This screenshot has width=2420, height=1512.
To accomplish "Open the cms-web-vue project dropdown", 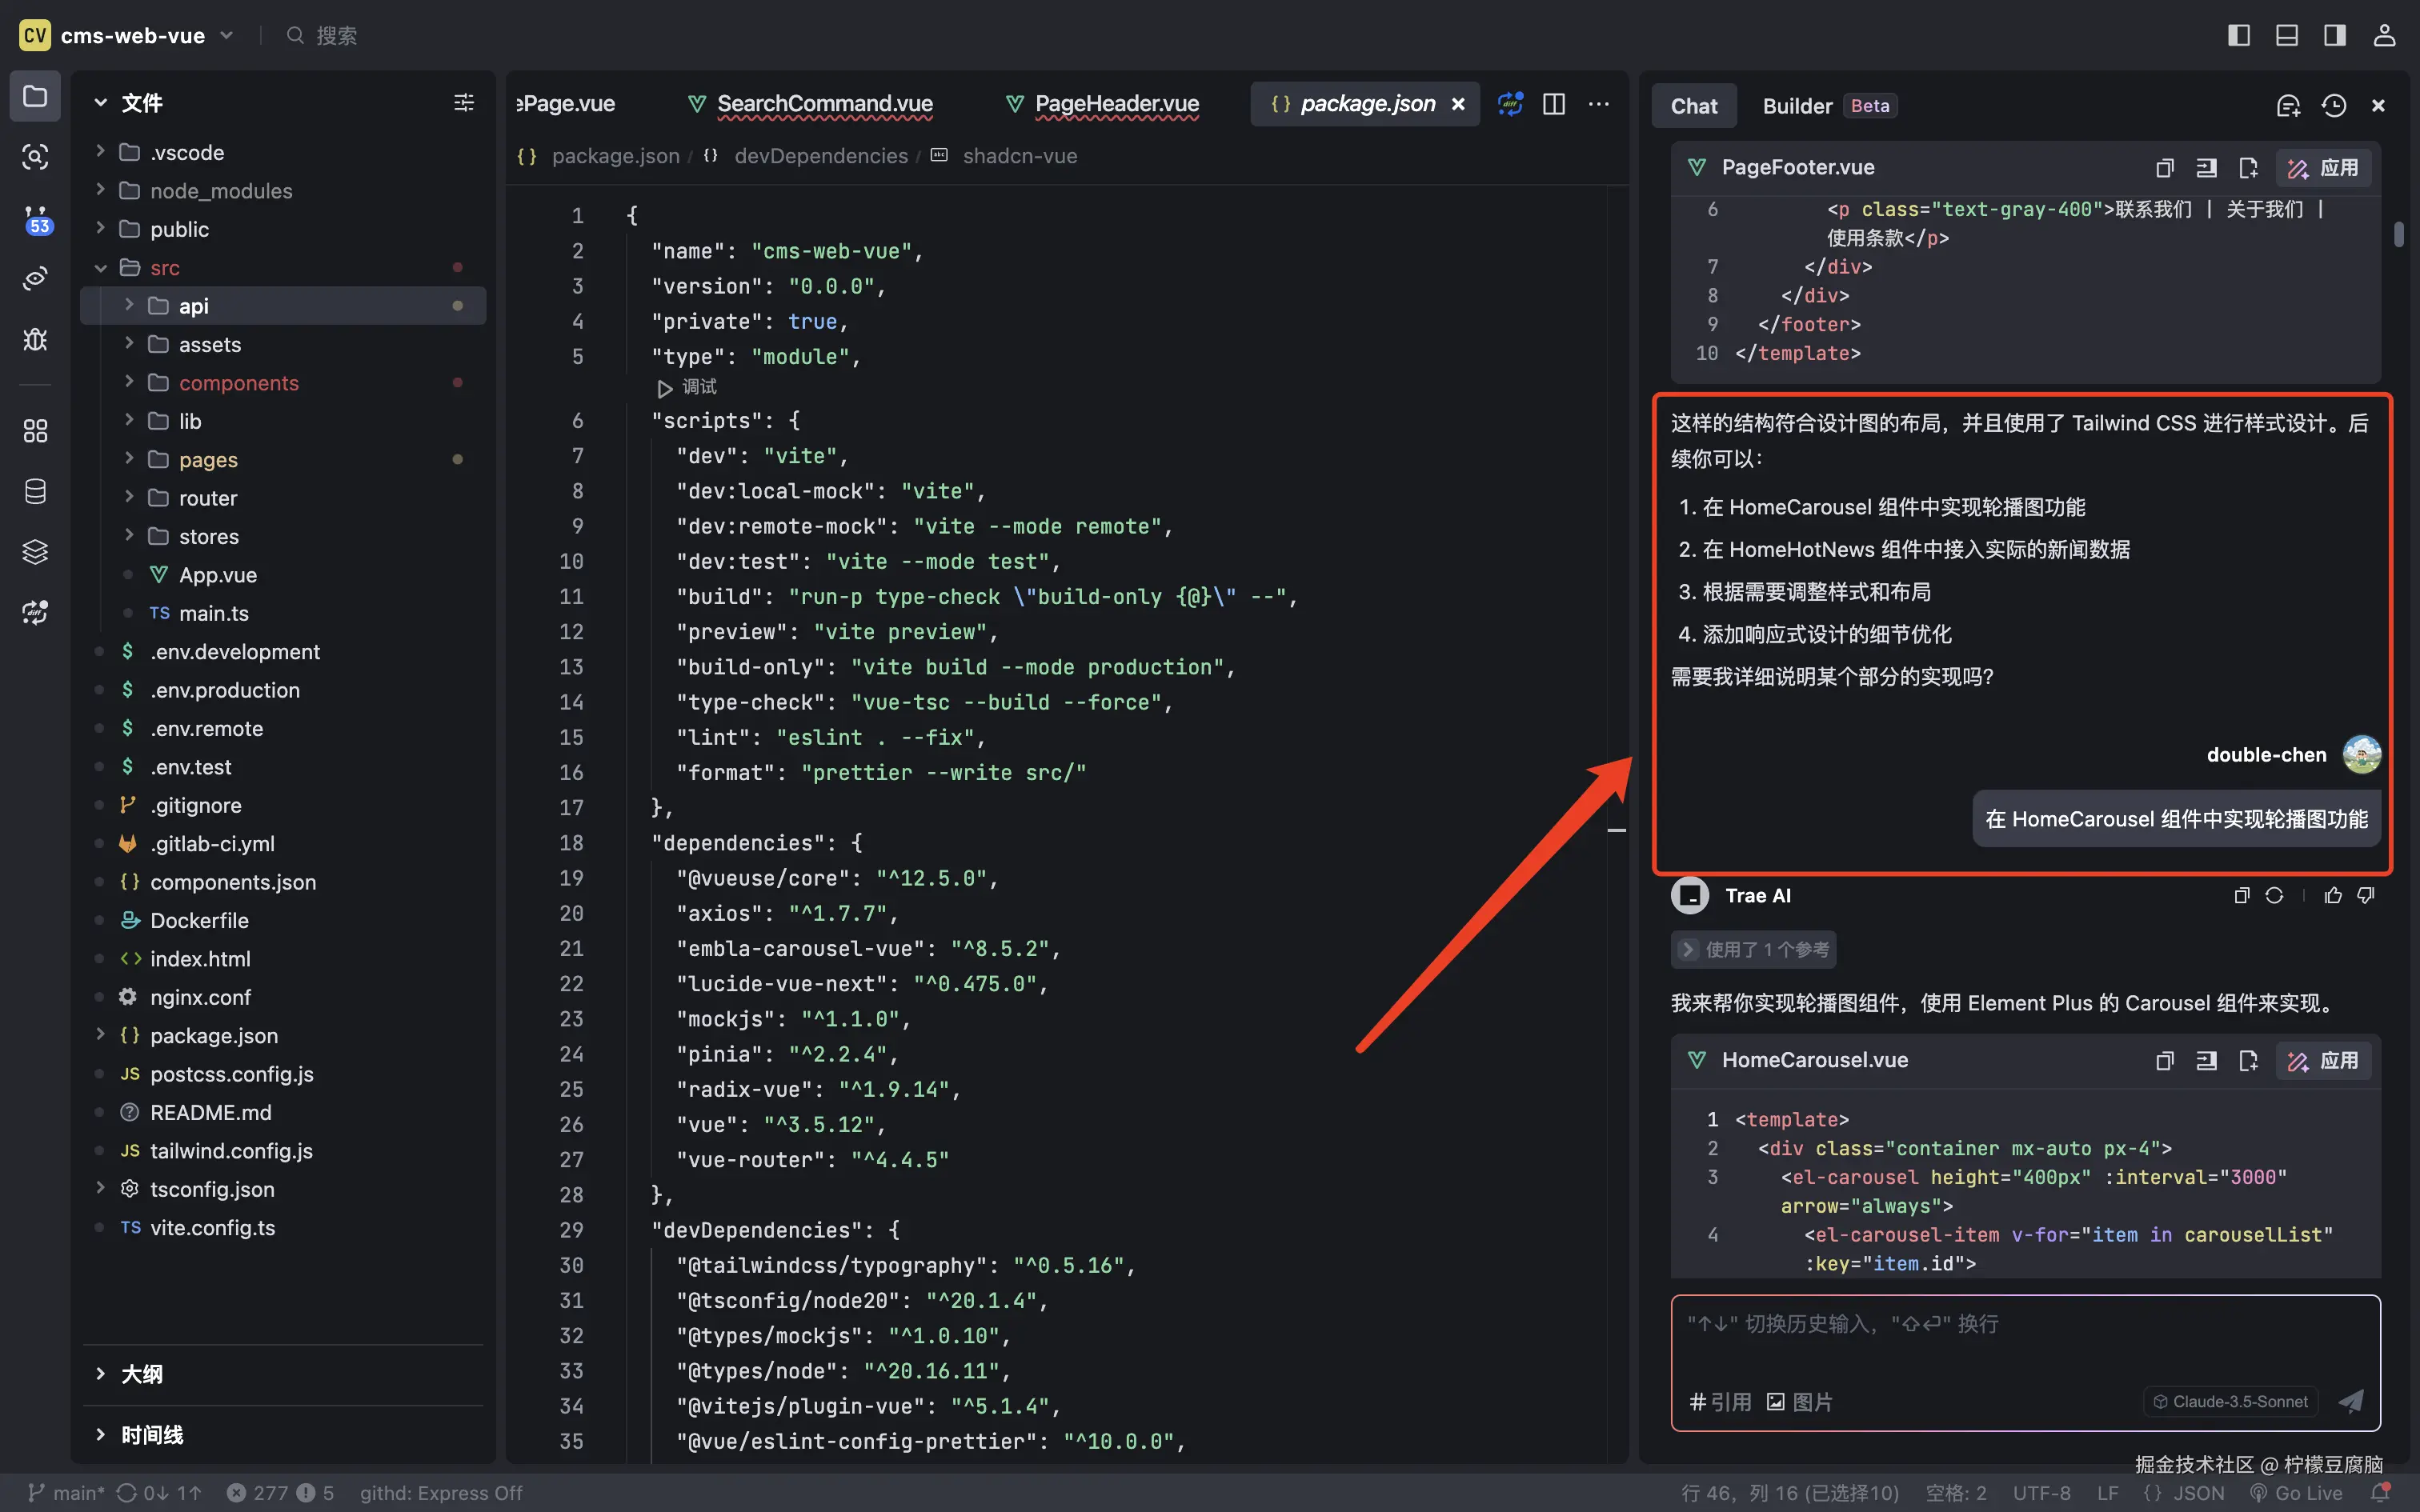I will (x=127, y=35).
